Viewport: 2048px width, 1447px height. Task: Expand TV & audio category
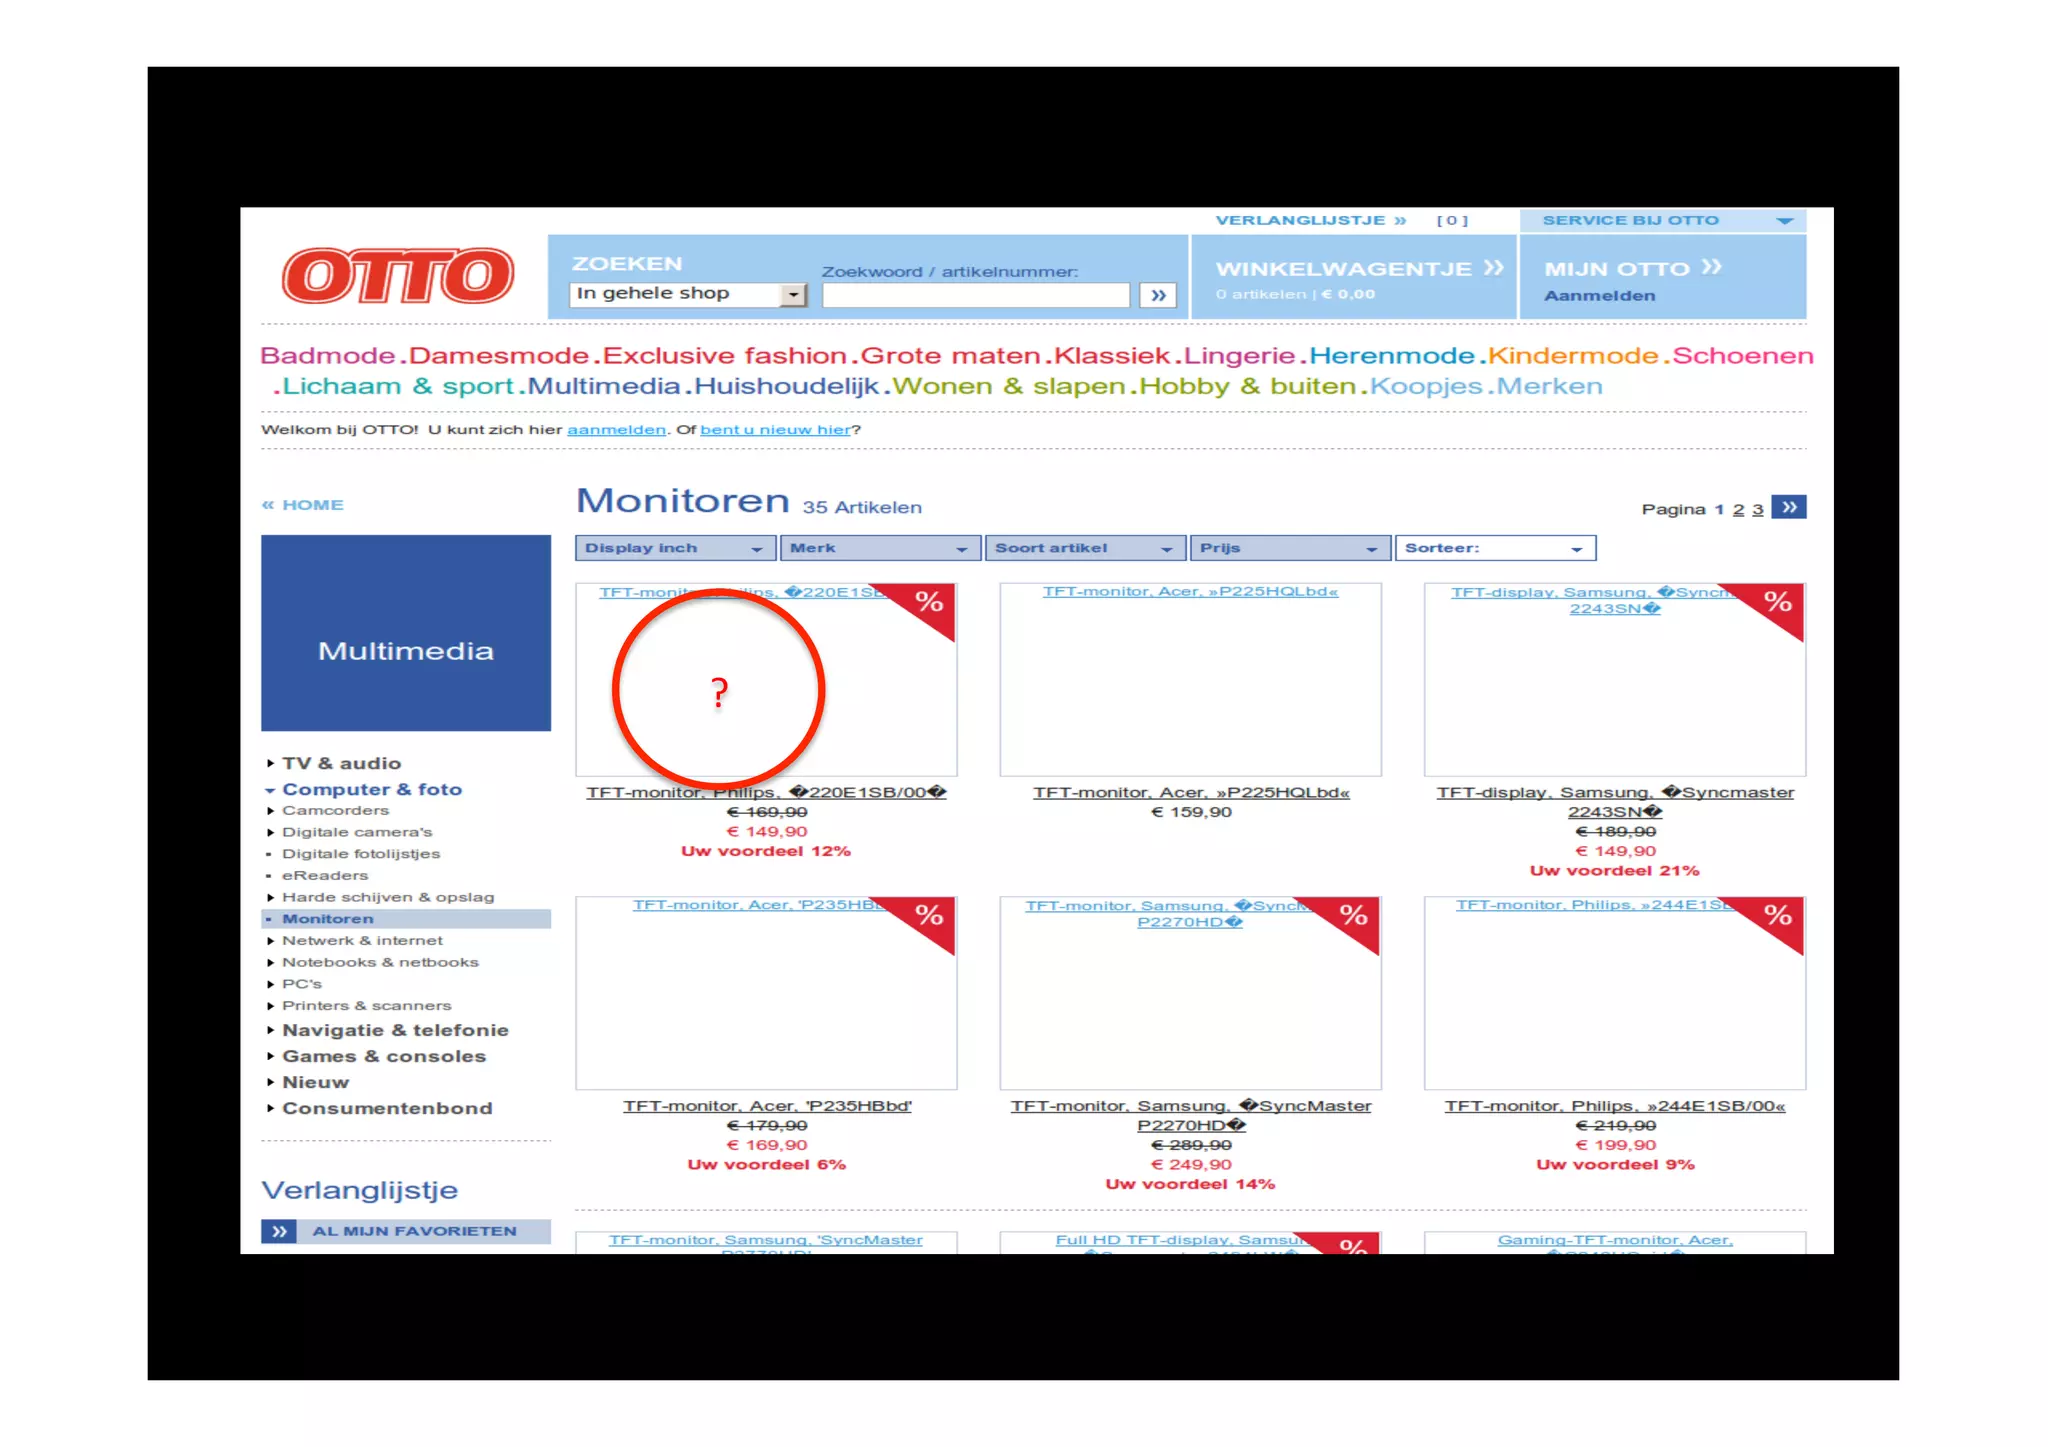(x=340, y=763)
